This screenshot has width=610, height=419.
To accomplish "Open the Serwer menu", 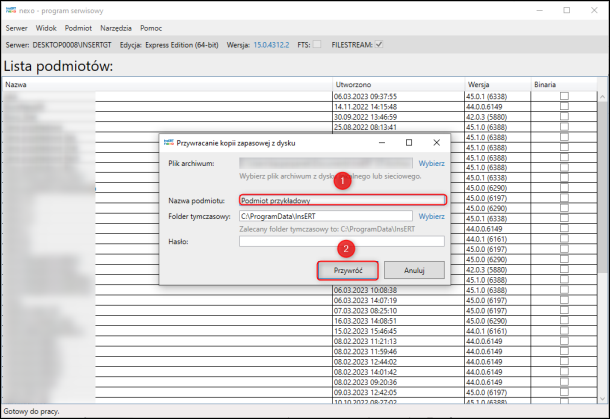I will click(x=16, y=28).
